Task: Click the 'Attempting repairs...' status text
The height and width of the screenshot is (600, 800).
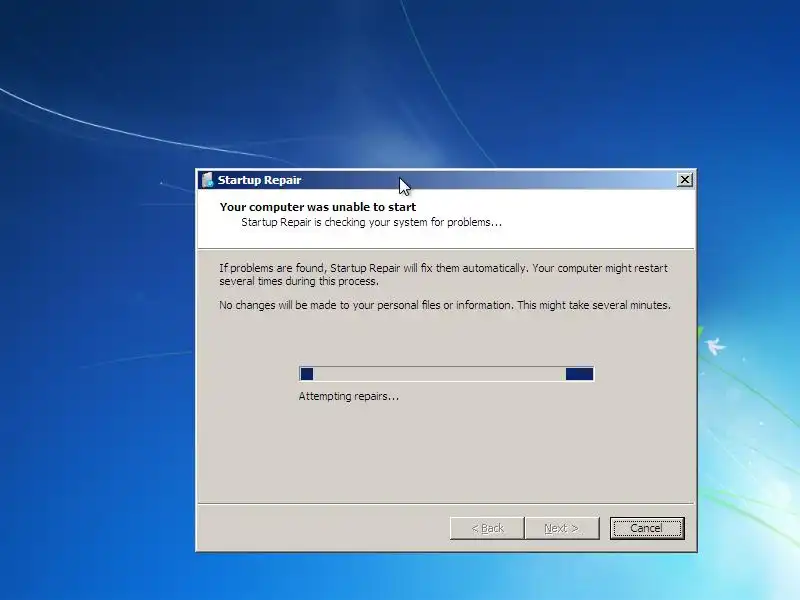Action: (x=348, y=396)
